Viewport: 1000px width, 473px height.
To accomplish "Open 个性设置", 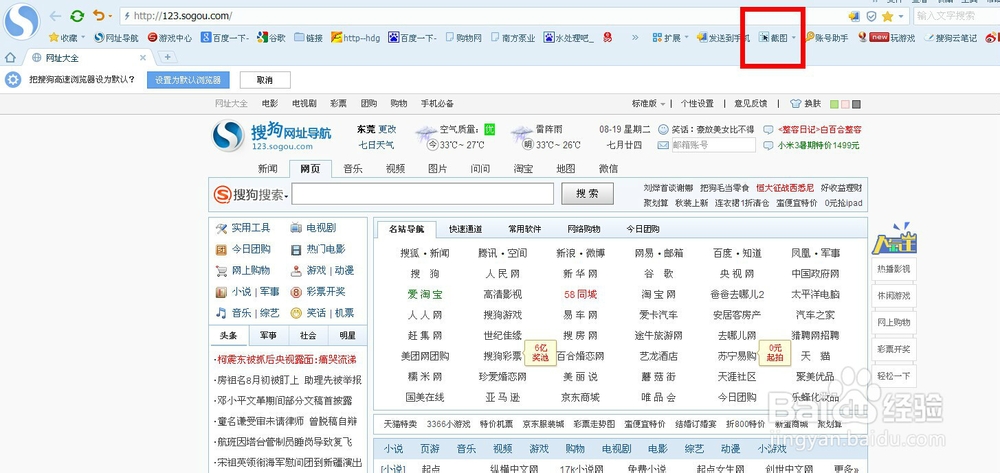I will [x=697, y=103].
